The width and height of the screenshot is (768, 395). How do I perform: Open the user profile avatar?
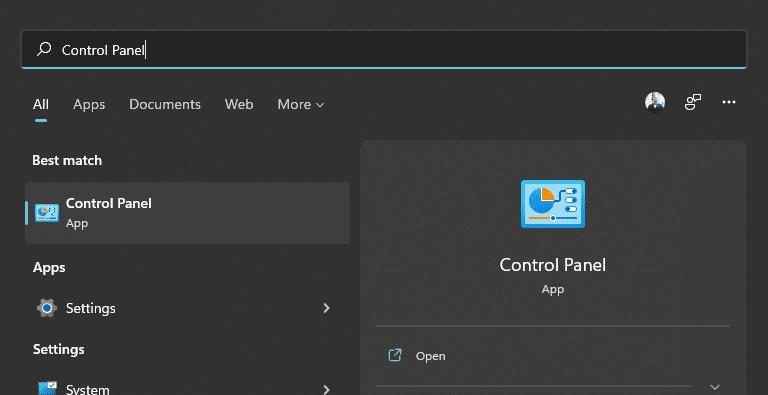655,102
